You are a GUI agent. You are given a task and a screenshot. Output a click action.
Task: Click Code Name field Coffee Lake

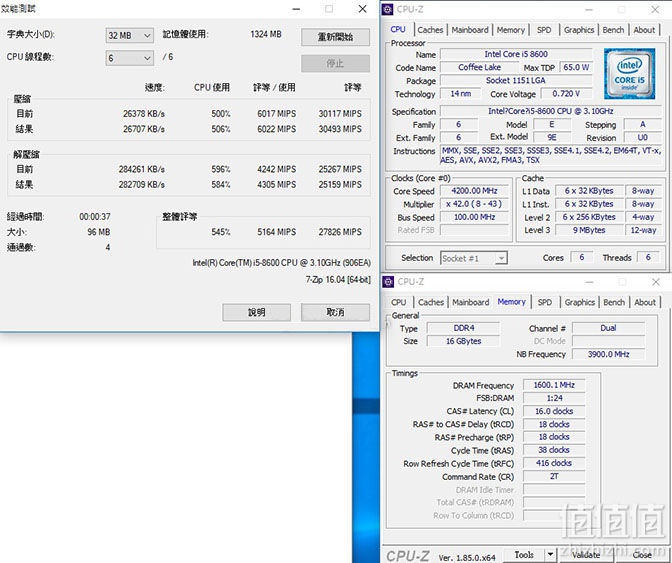479,67
